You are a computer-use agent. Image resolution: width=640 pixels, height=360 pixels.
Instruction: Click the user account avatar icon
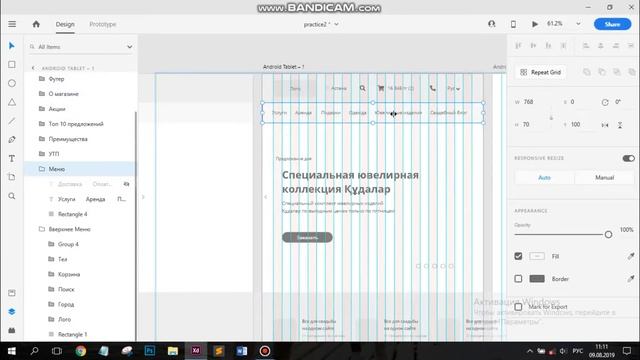pyautogui.click(x=492, y=24)
